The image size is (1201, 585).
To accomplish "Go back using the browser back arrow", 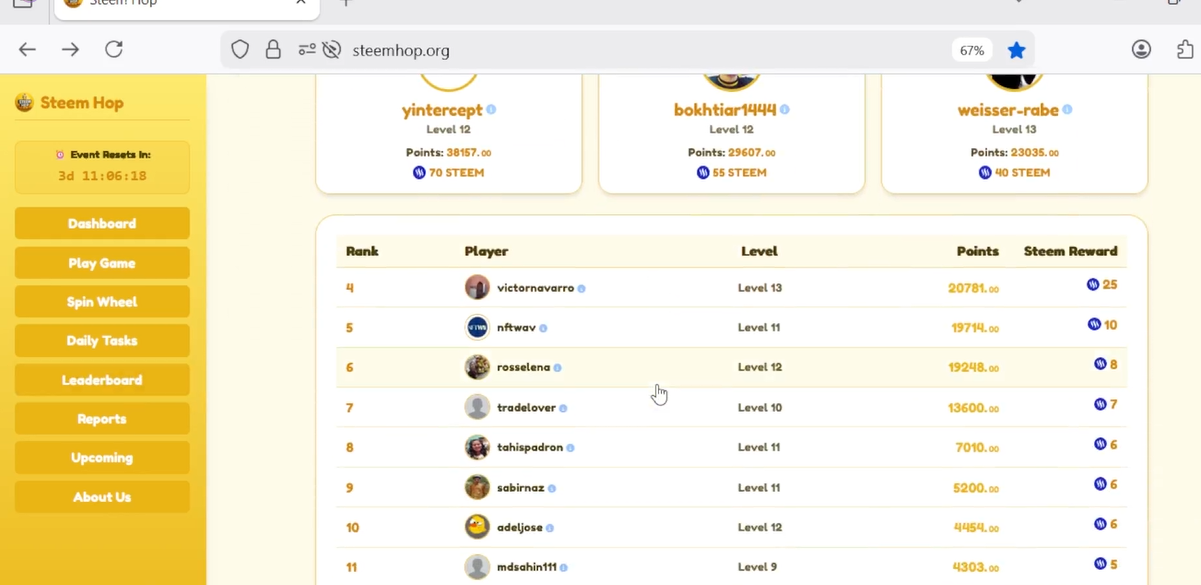I will [x=27, y=49].
